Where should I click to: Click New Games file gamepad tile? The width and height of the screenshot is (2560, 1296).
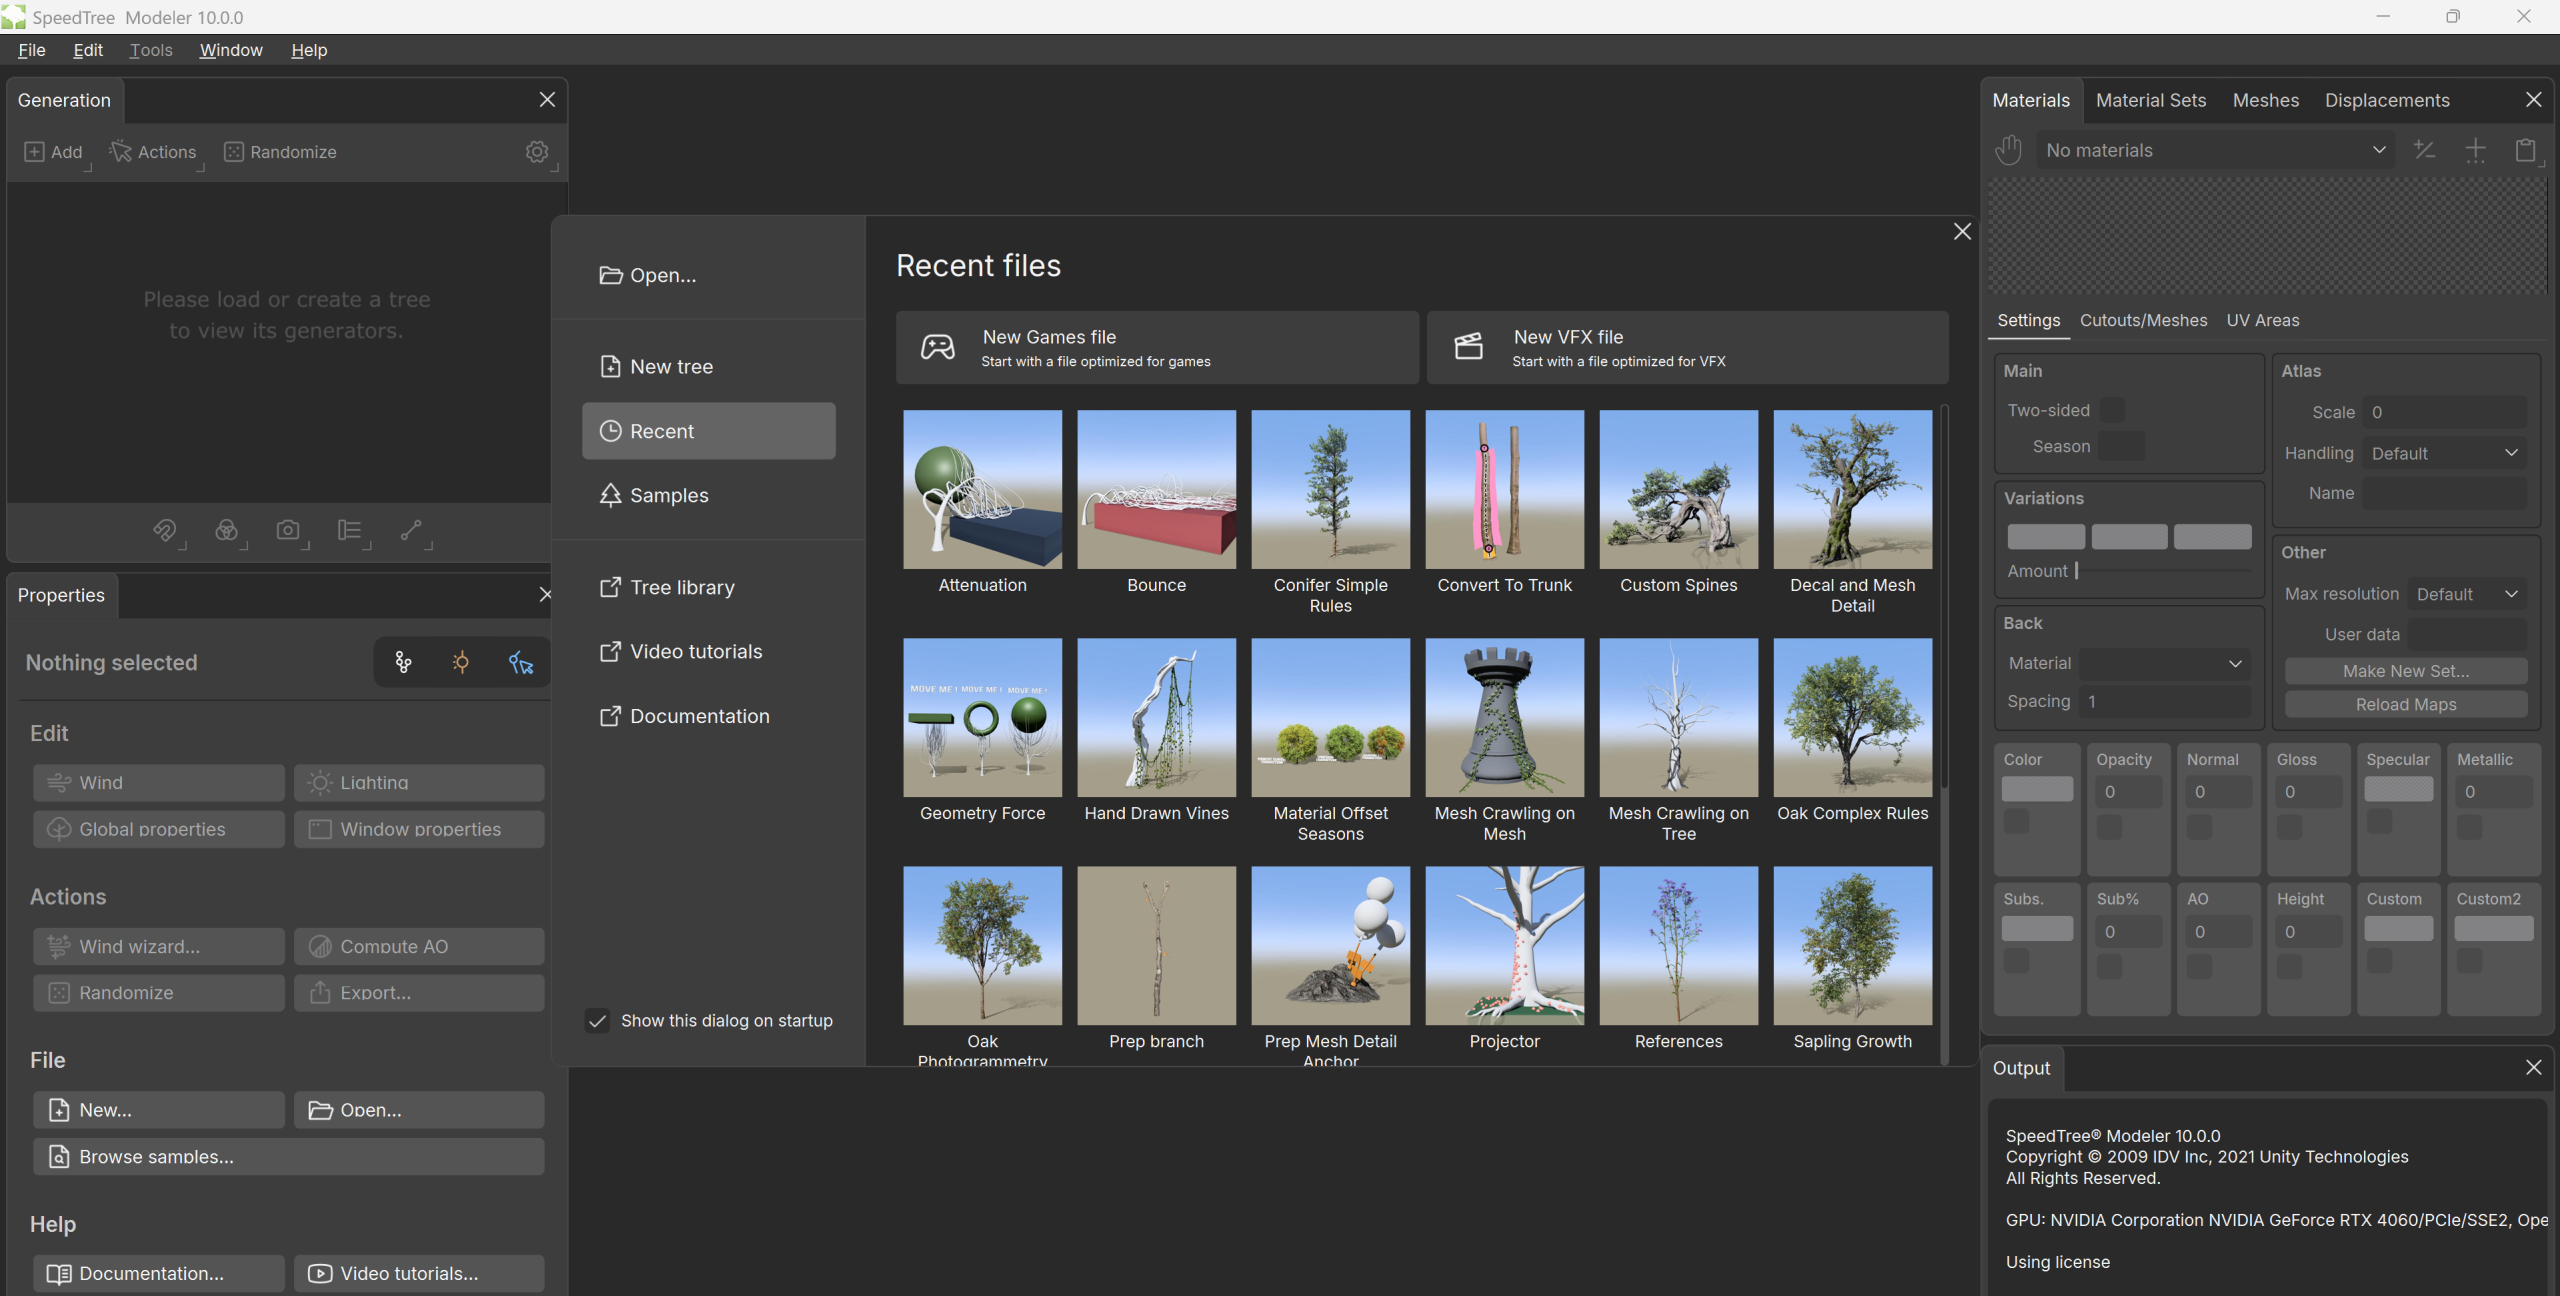click(x=1157, y=347)
